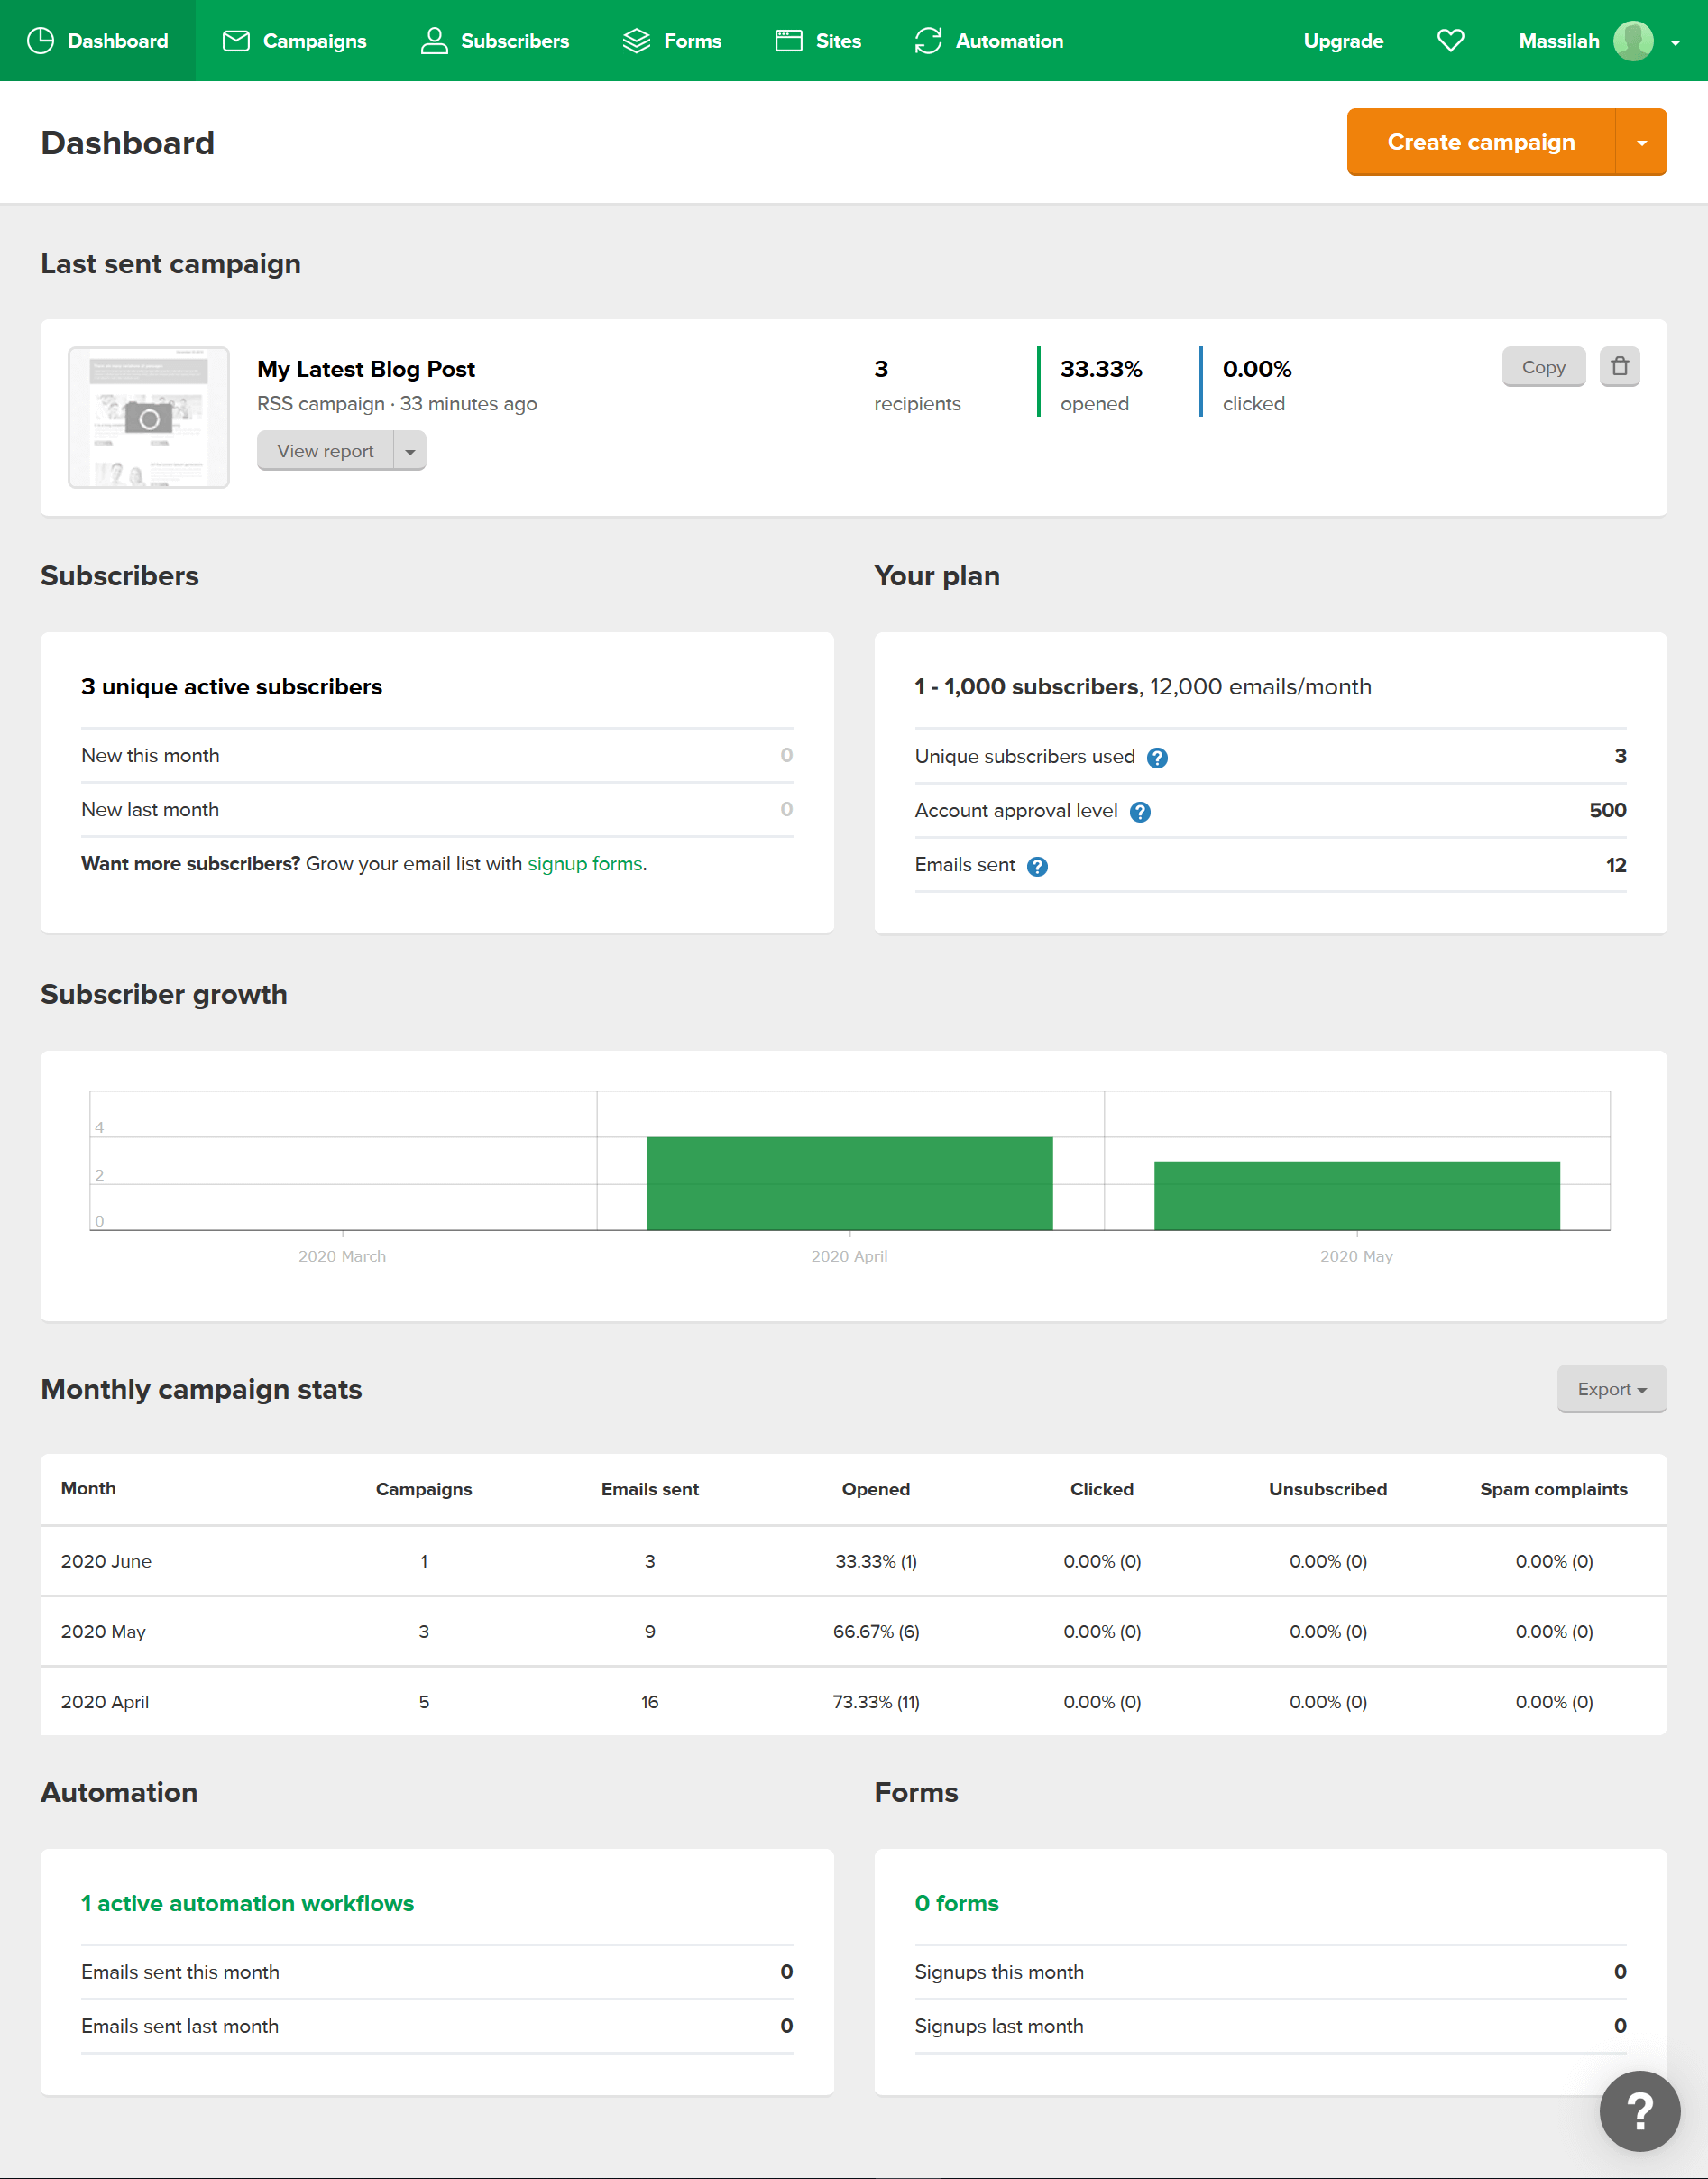Select the 2020 April table row label
1708x2179 pixels.
pos(105,1701)
